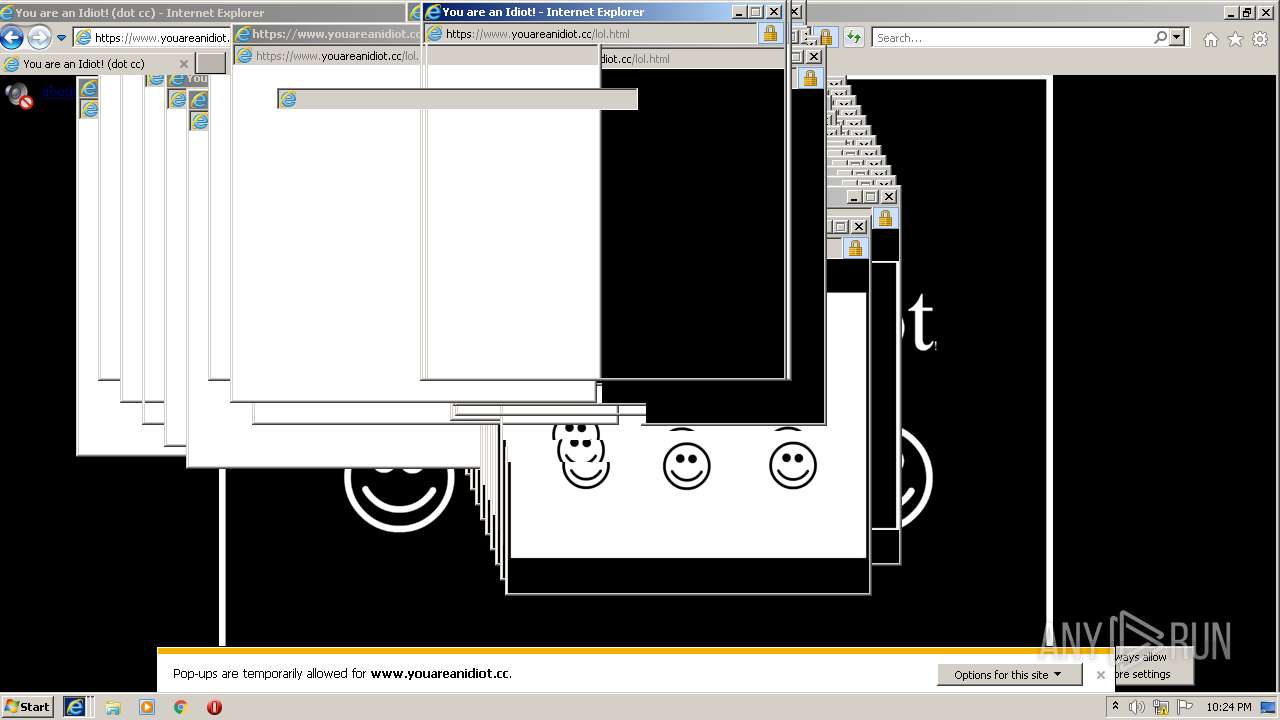Focus the Search box in main window
Image resolution: width=1280 pixels, height=720 pixels.
click(1013, 38)
